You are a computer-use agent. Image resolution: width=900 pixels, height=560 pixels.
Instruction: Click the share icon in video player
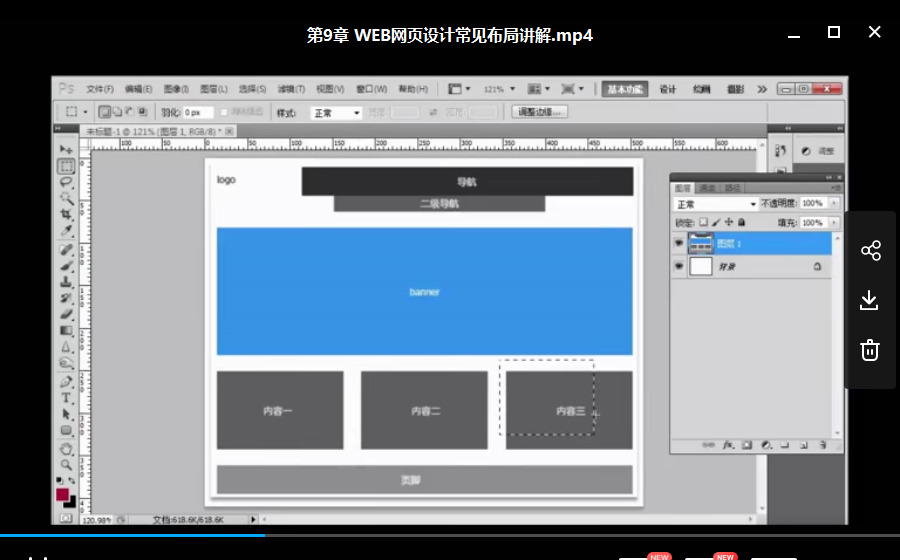(x=870, y=251)
